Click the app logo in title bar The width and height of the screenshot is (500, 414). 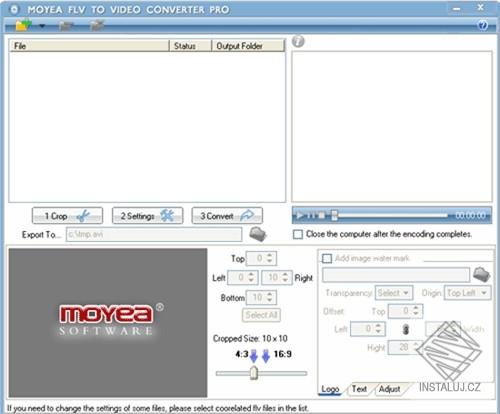pyautogui.click(x=14, y=9)
